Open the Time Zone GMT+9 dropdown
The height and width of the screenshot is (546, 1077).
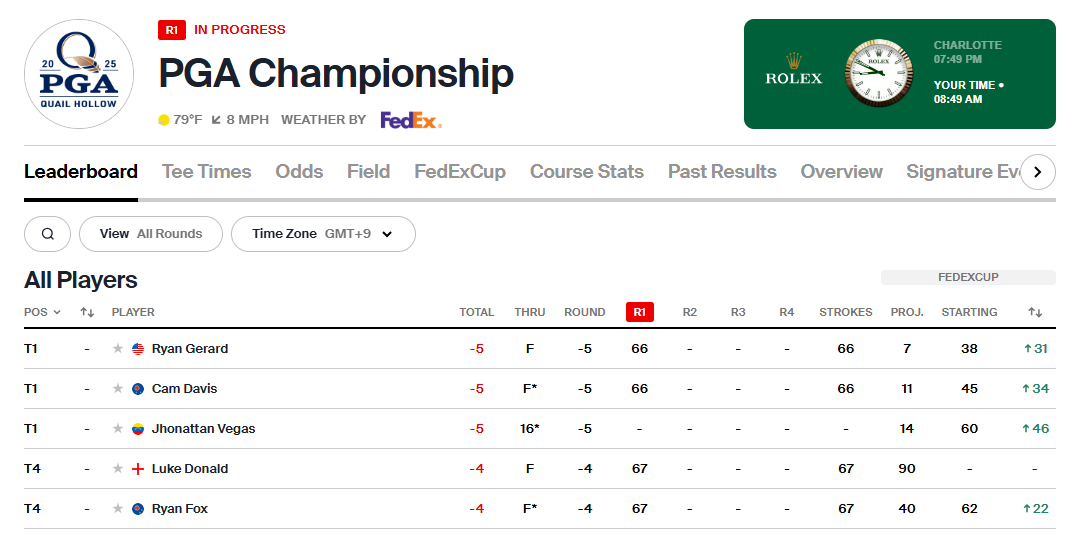(324, 234)
